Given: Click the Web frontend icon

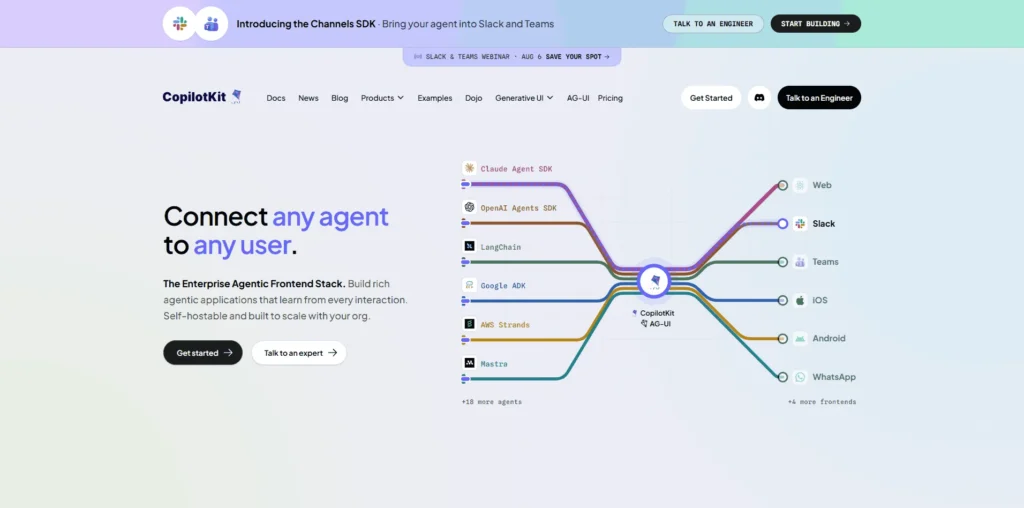Looking at the screenshot, I should (800, 185).
